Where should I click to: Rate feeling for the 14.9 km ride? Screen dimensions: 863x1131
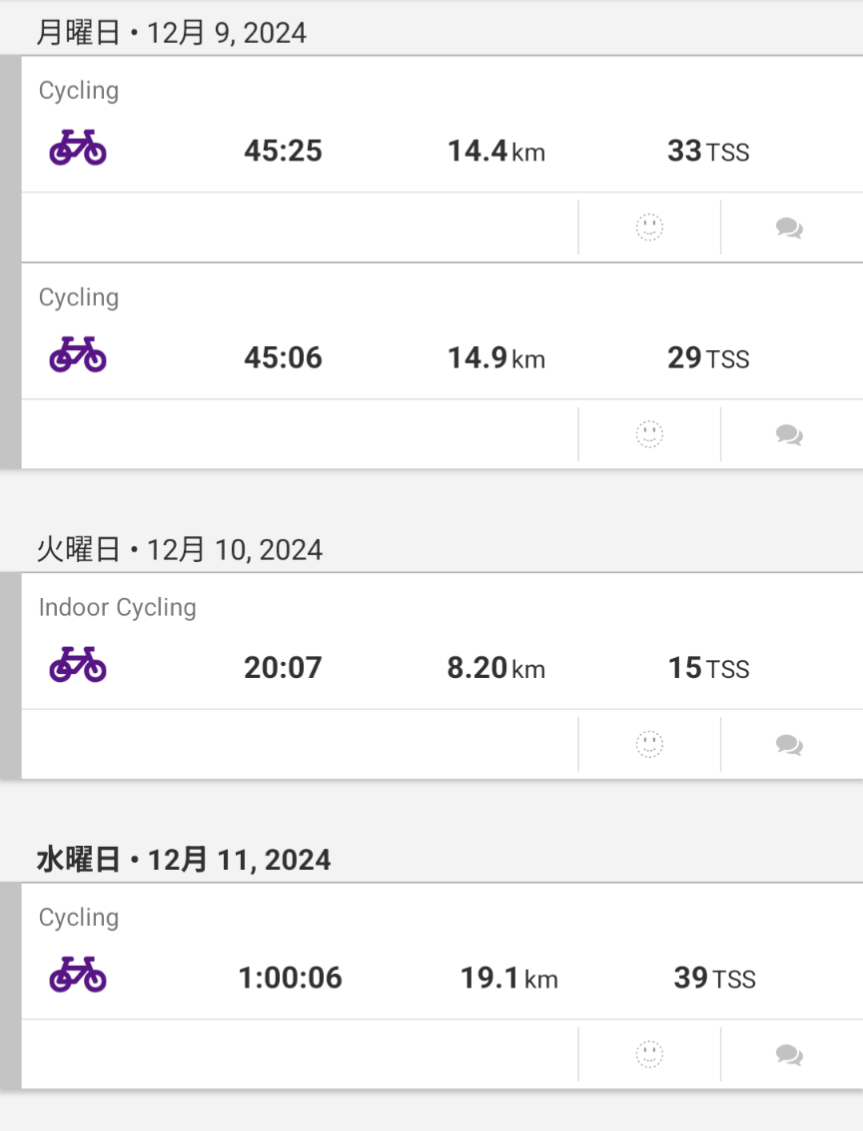650,435
